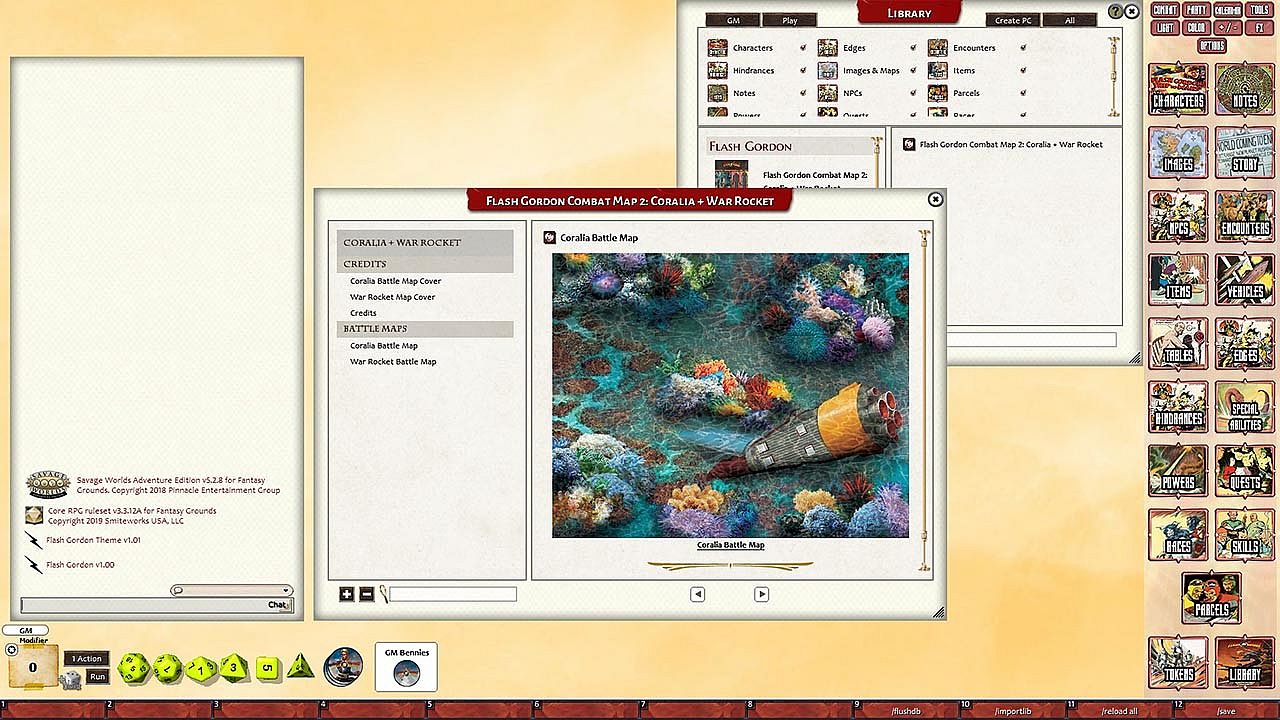This screenshot has width=1280, height=720.
Task: Open the Tokens sidebar panel
Action: (1178, 663)
